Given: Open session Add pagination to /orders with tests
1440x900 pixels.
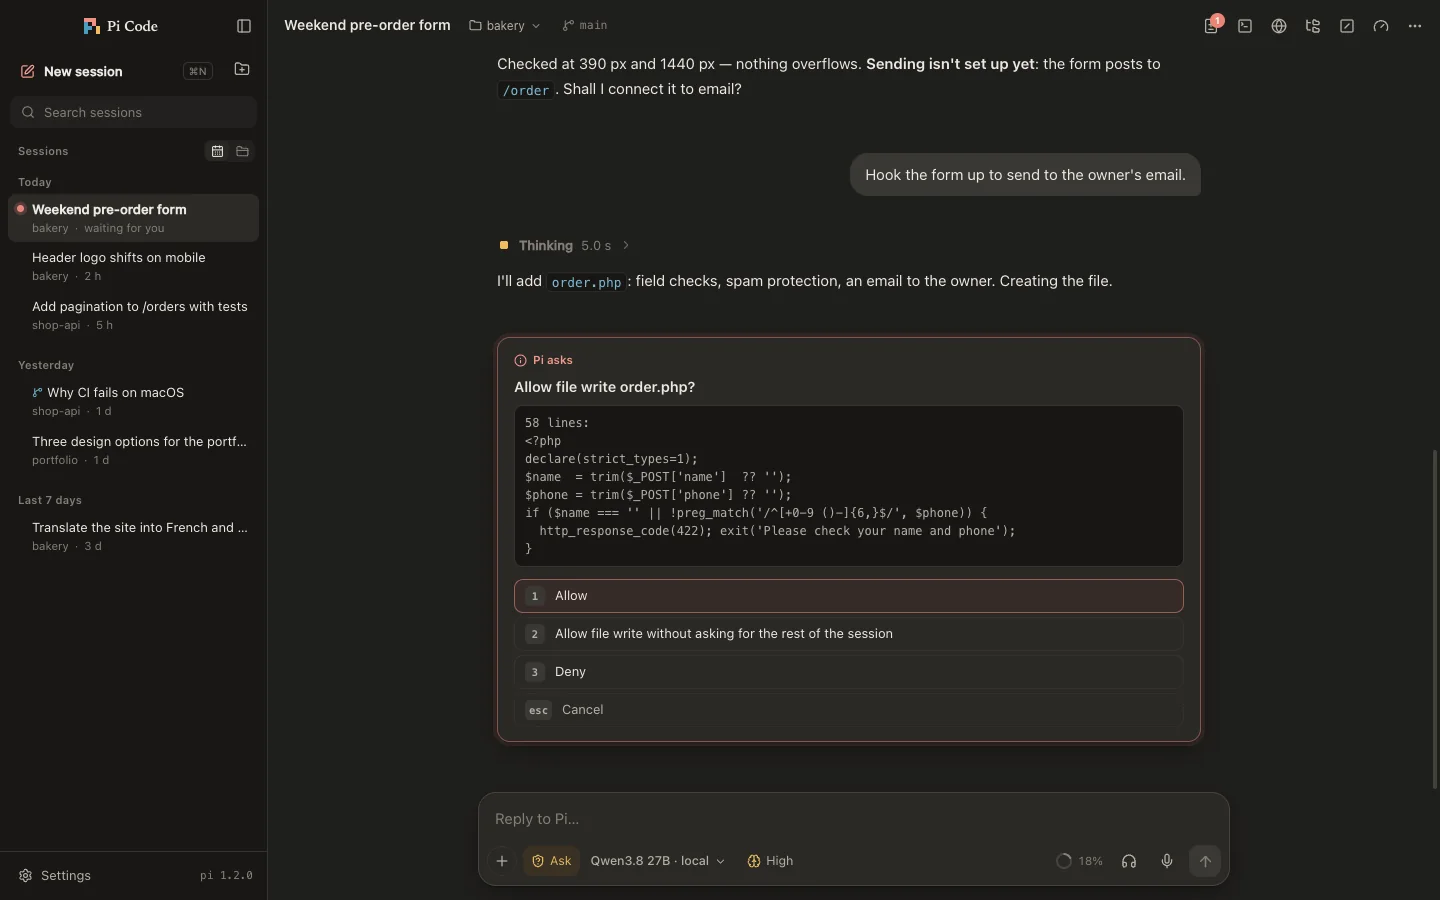Looking at the screenshot, I should 133,315.
